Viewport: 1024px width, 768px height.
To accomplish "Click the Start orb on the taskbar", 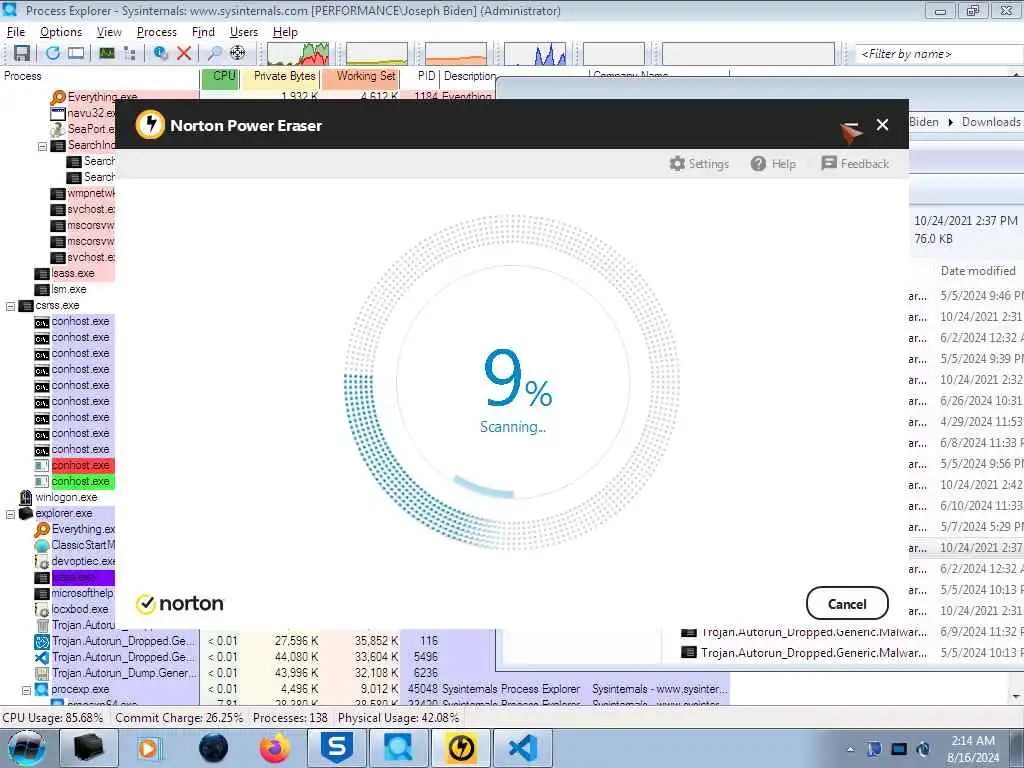I will point(26,748).
